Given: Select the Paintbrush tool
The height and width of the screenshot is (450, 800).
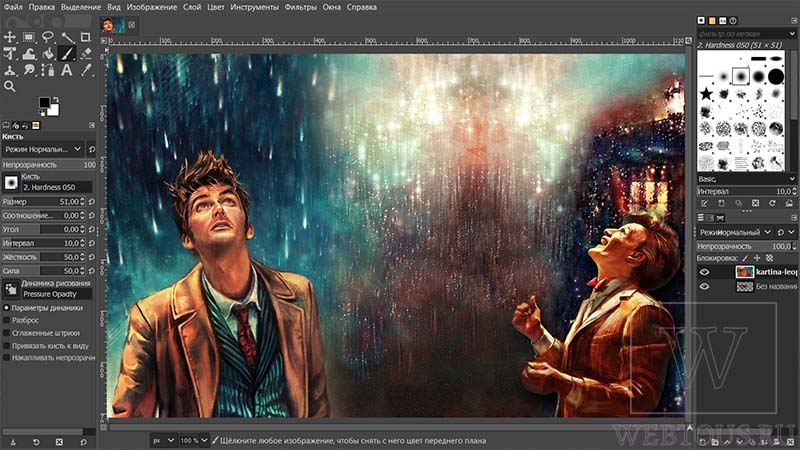Looking at the screenshot, I should tap(67, 54).
